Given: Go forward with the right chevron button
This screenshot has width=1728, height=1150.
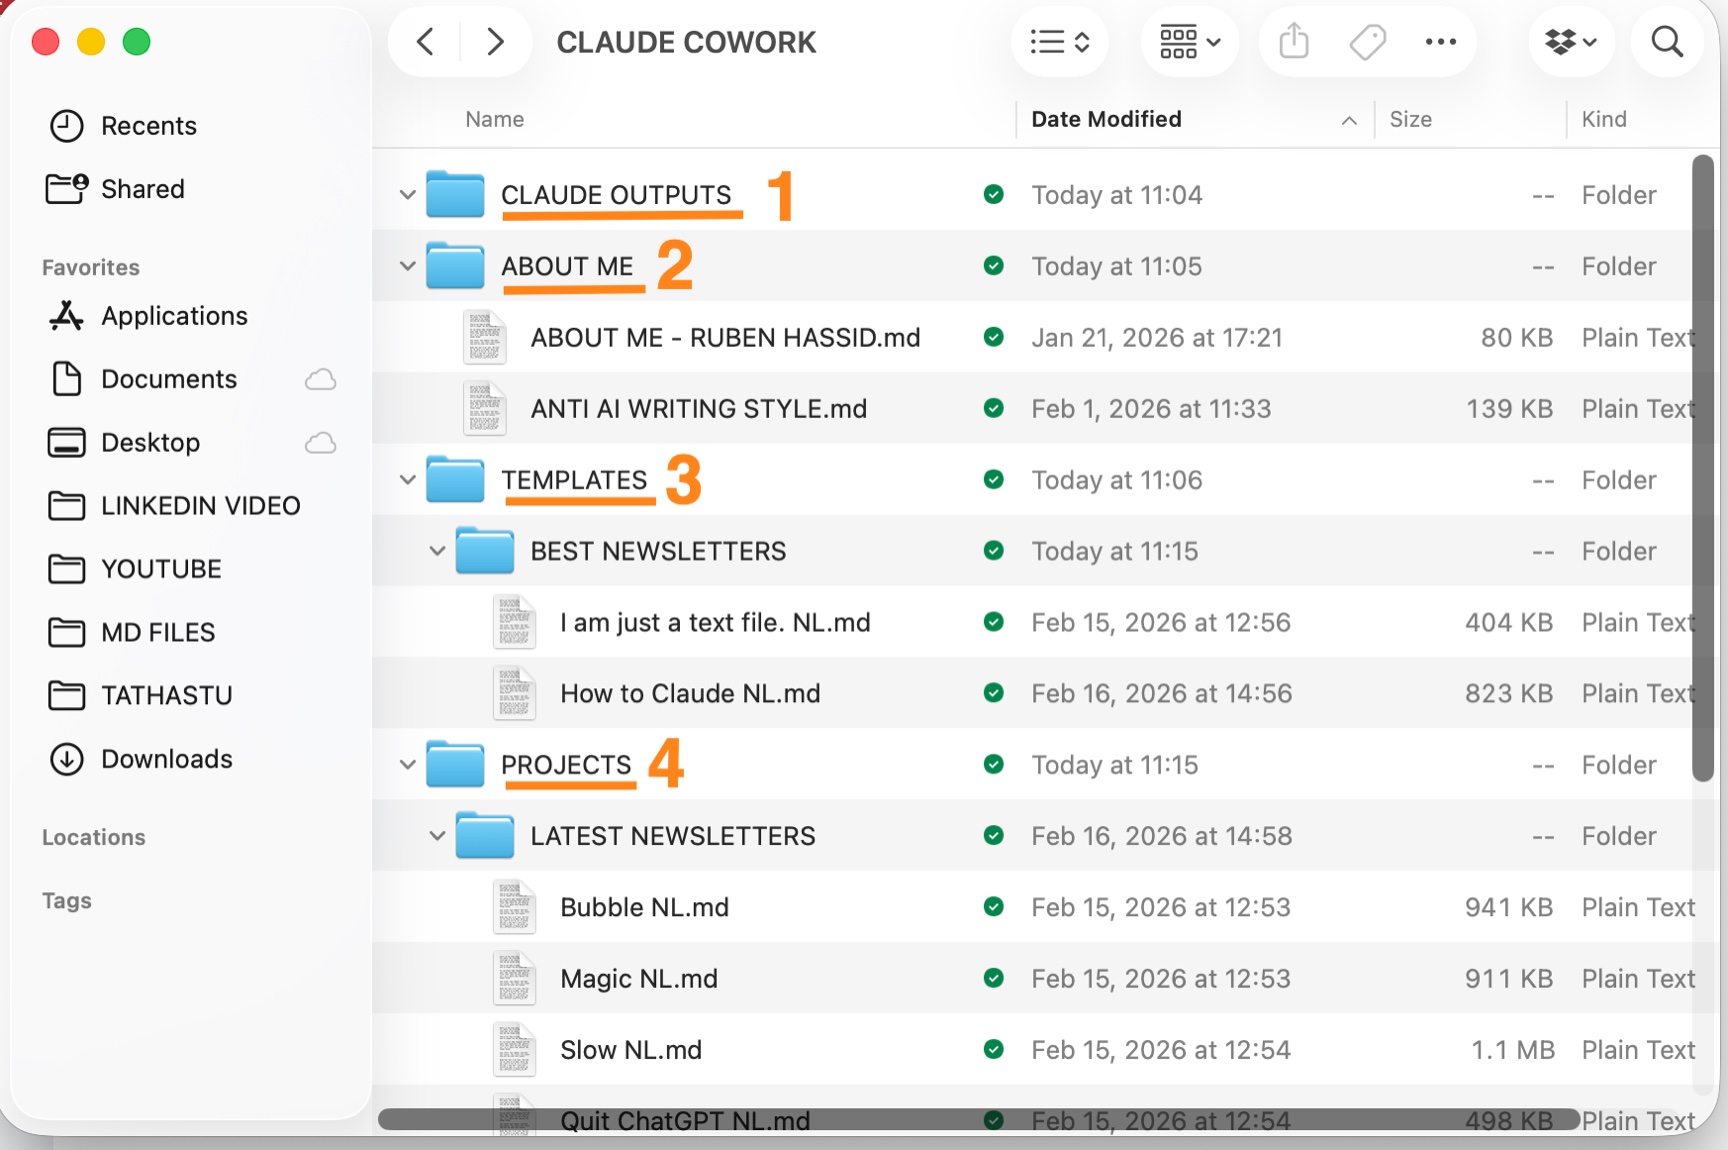Looking at the screenshot, I should (x=495, y=42).
